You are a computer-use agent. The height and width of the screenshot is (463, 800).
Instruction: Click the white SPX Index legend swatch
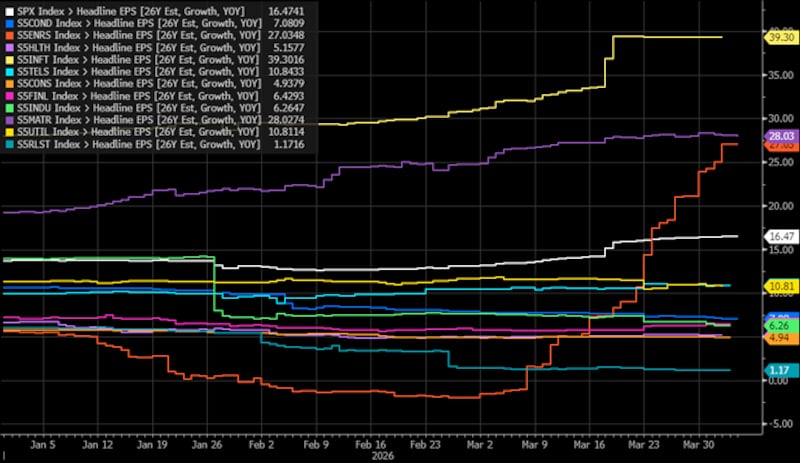(x=8, y=11)
